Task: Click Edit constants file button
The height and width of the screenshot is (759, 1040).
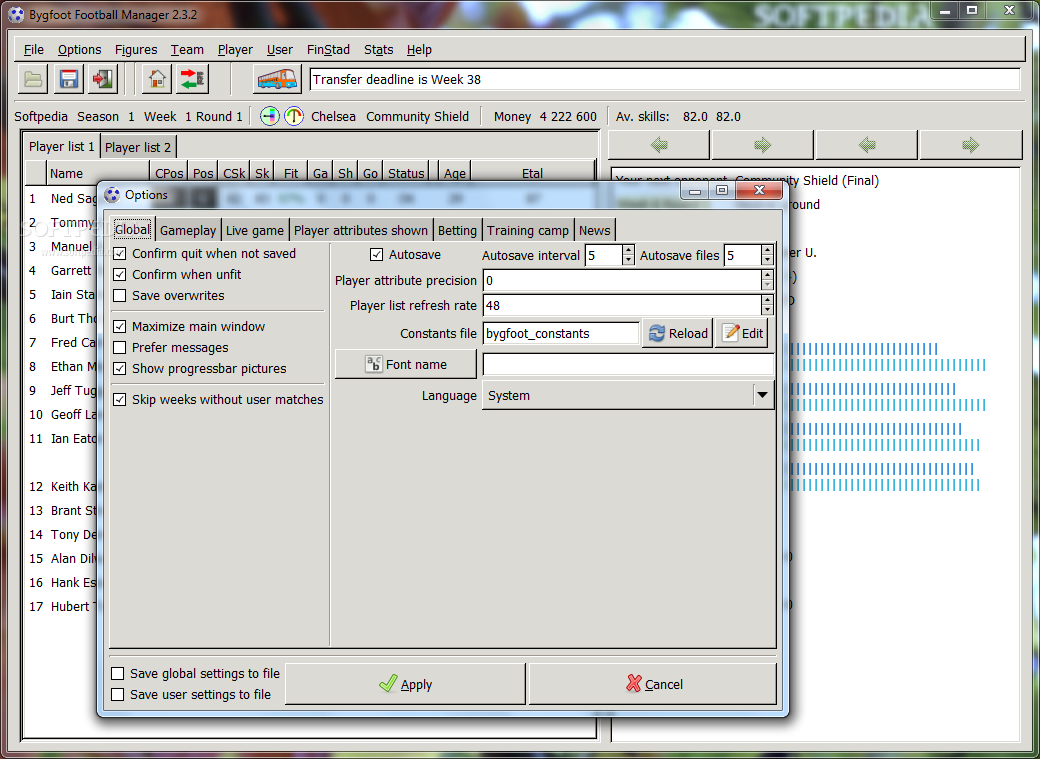Action: 742,333
